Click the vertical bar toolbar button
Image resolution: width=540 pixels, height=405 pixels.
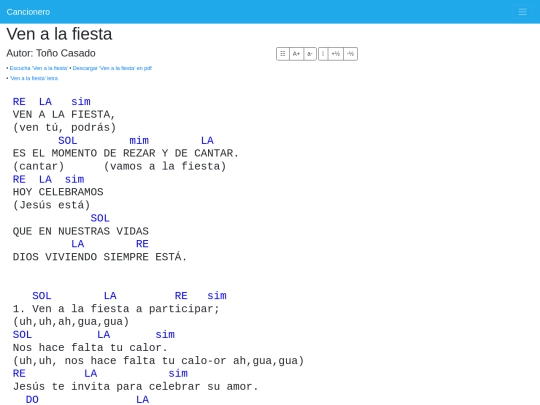pos(323,54)
